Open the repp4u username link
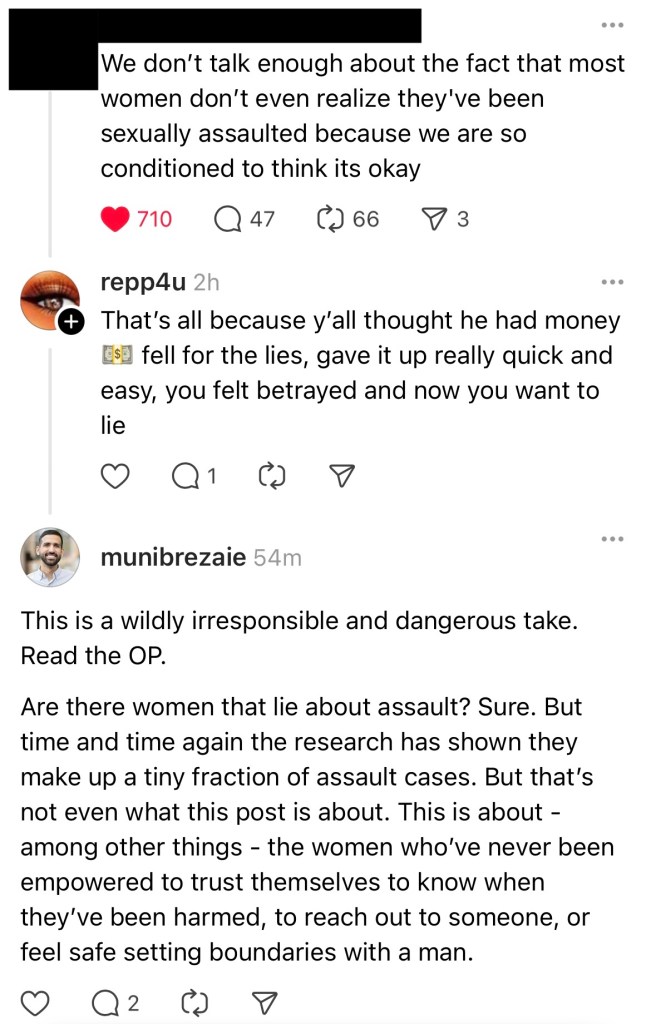The image size is (651, 1024). (x=143, y=283)
